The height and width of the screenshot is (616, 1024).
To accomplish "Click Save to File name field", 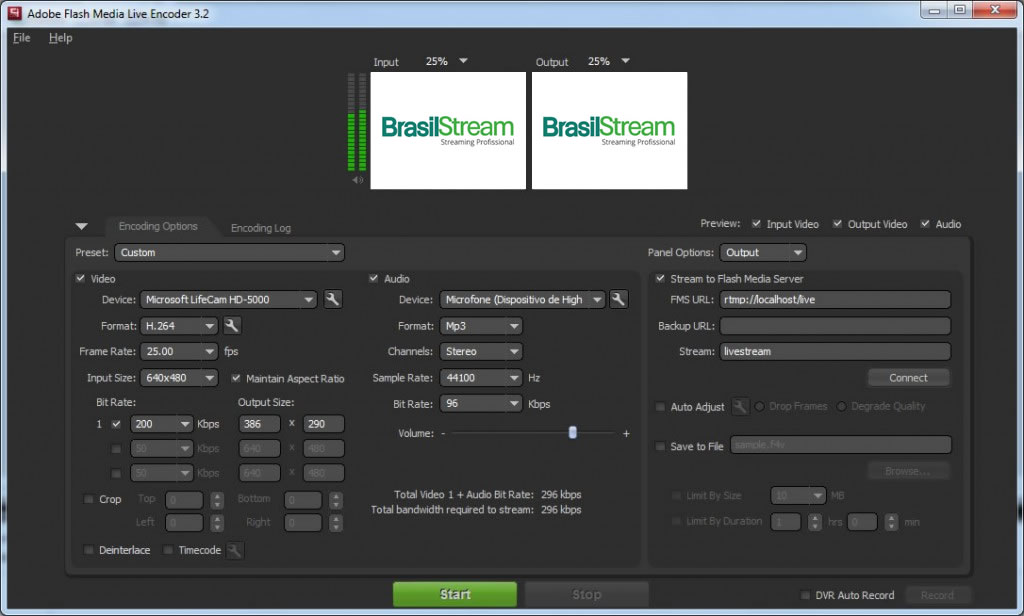I will pos(840,445).
